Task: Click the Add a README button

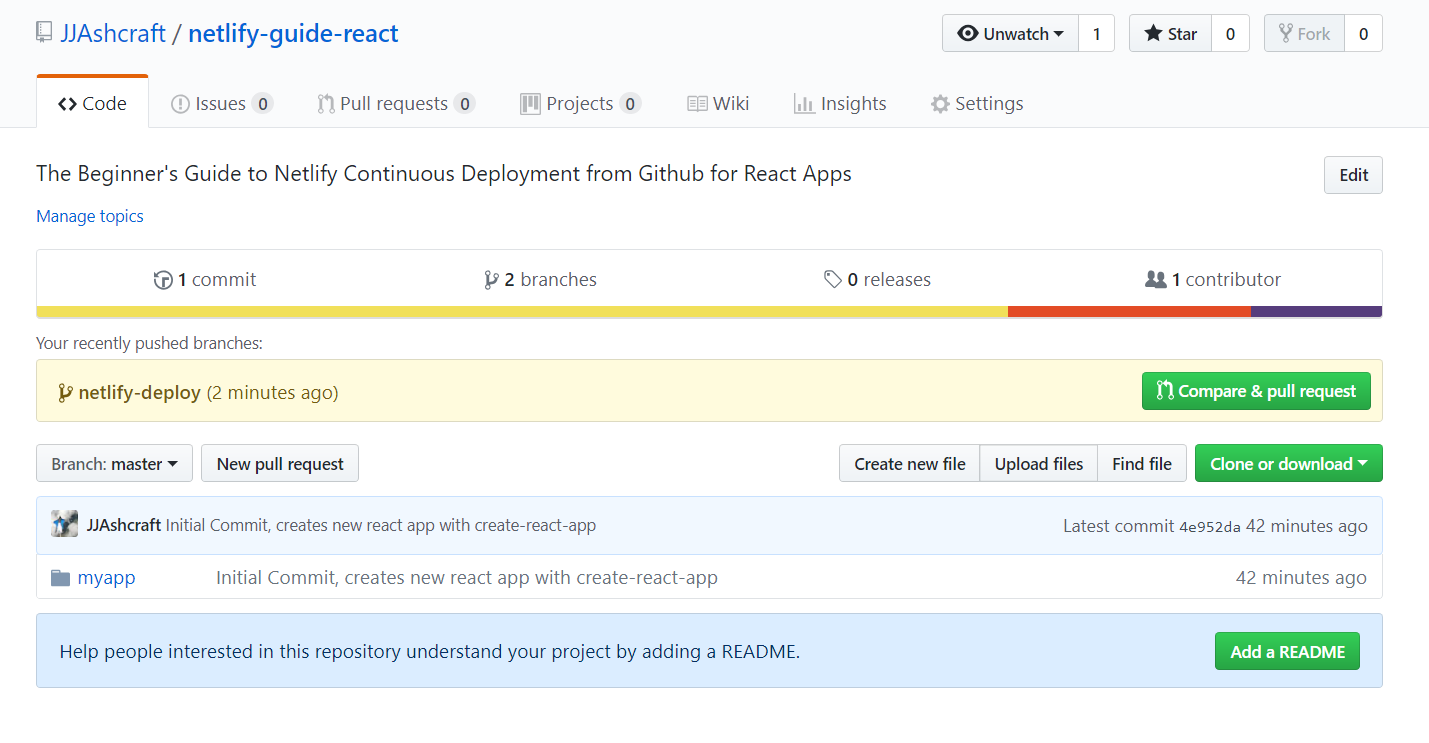Action: (x=1287, y=652)
